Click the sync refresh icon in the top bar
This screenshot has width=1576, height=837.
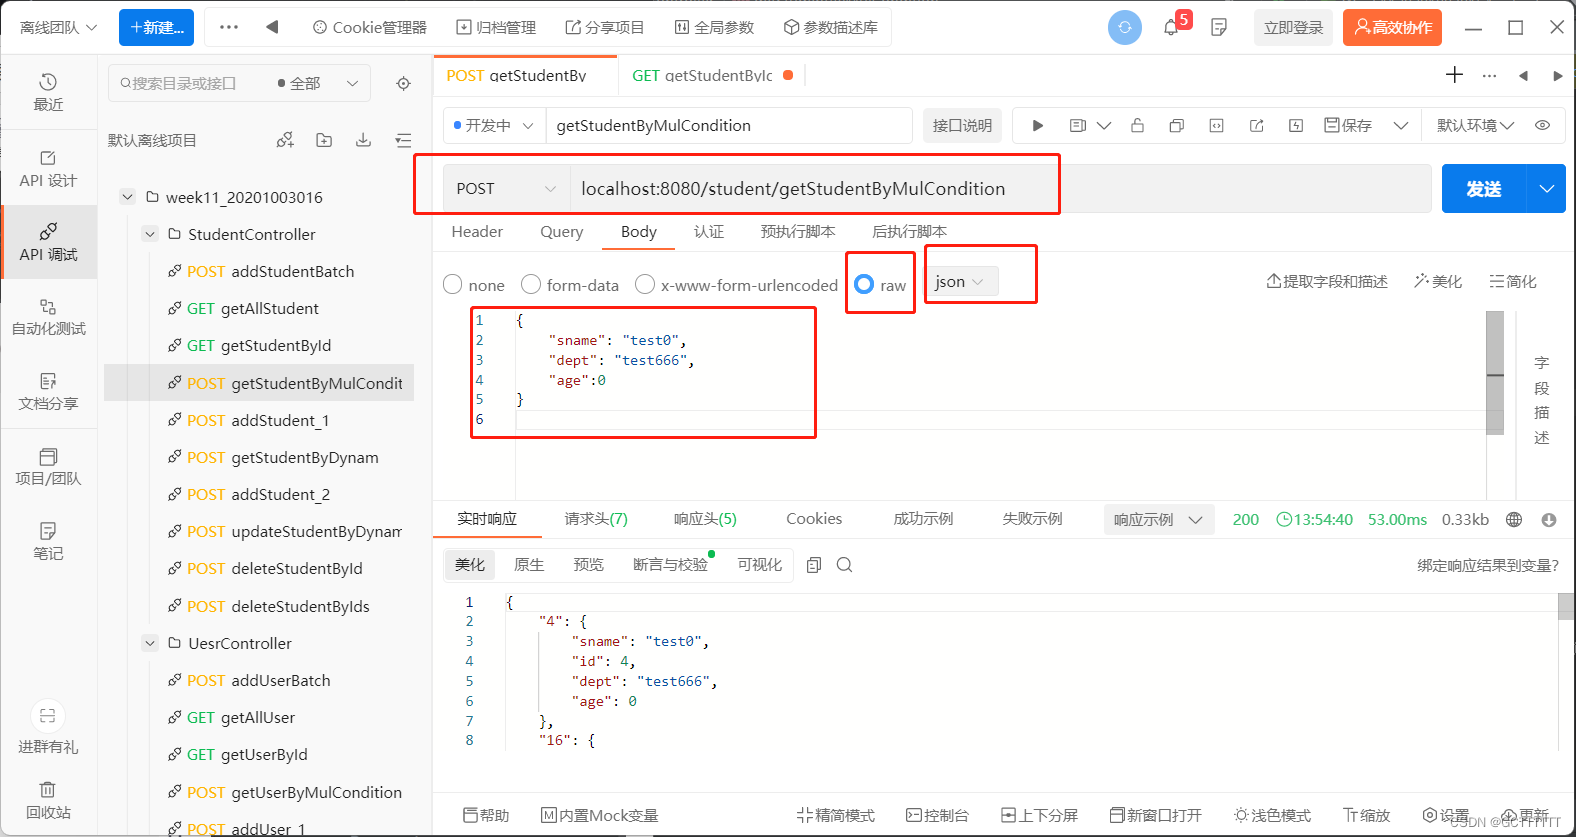point(1125,27)
